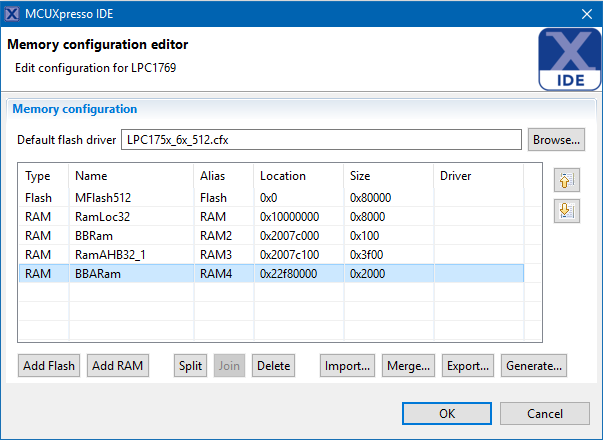Click the Add Flash button
This screenshot has width=603, height=440.
[x=49, y=366]
